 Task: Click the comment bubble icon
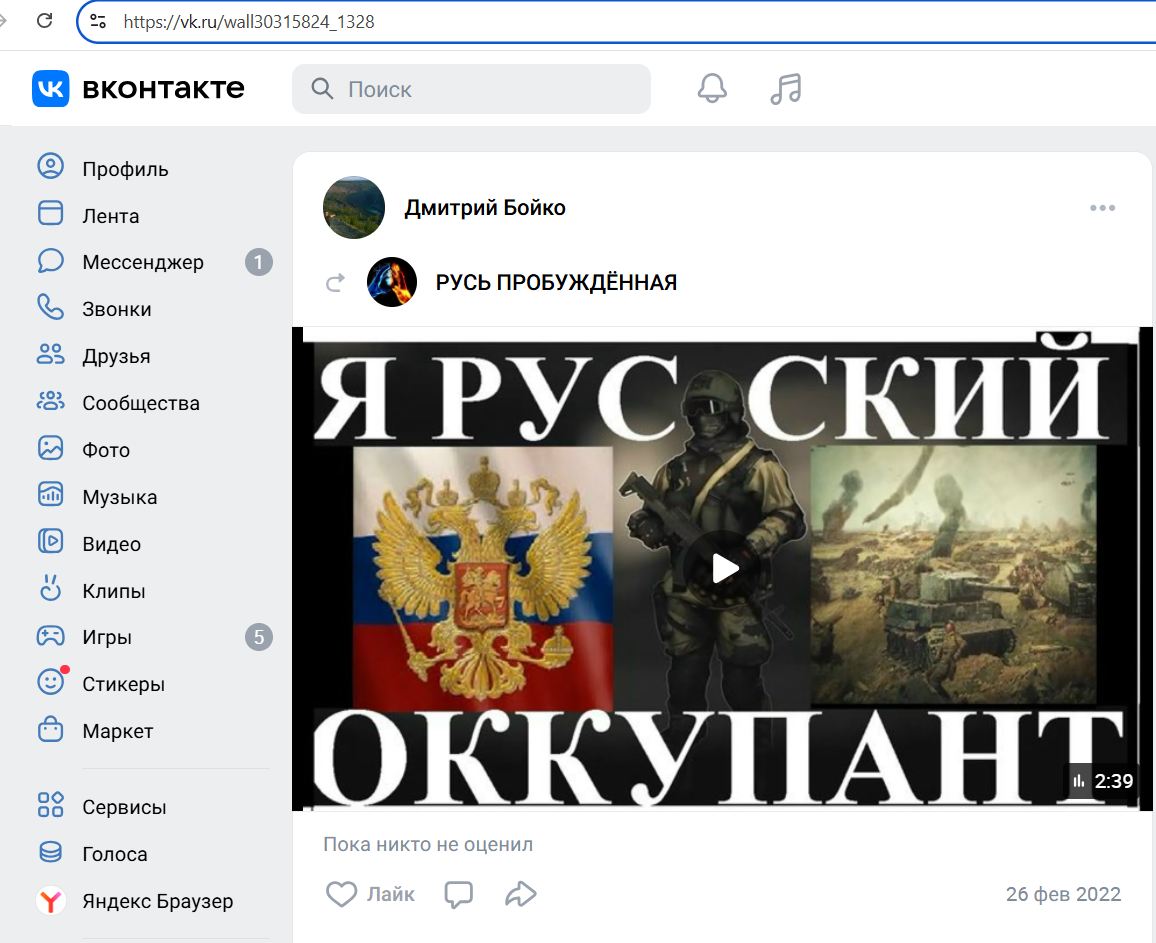click(459, 894)
